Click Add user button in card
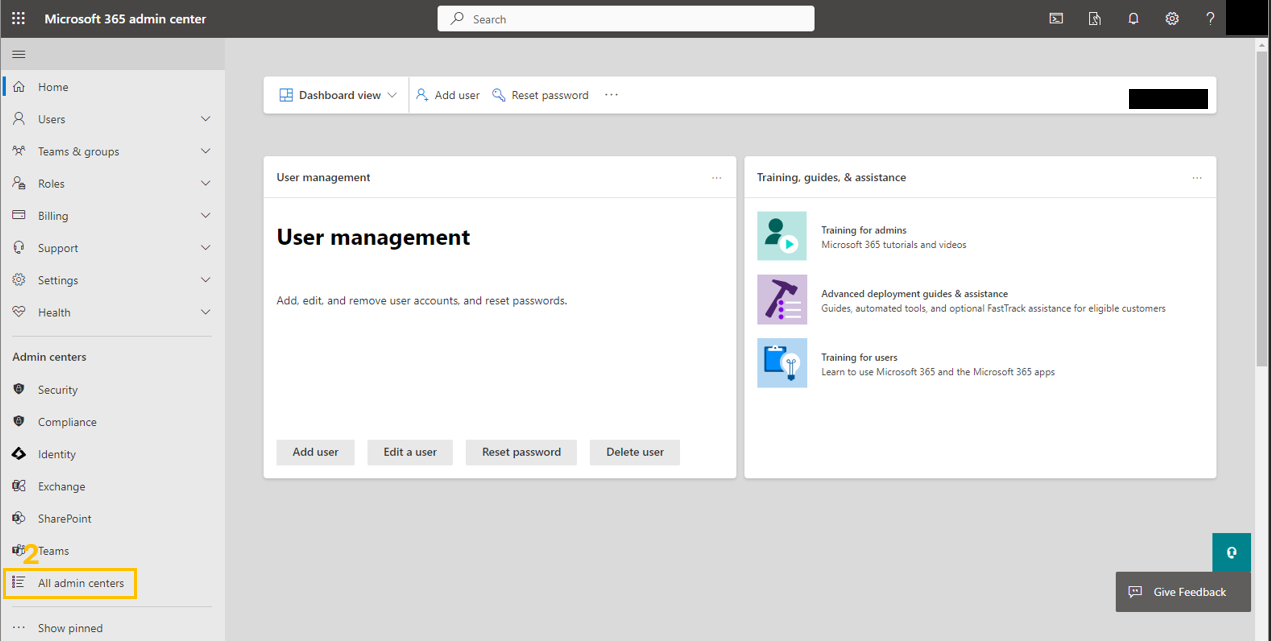Screen dimensions: 1271x641 (315, 452)
